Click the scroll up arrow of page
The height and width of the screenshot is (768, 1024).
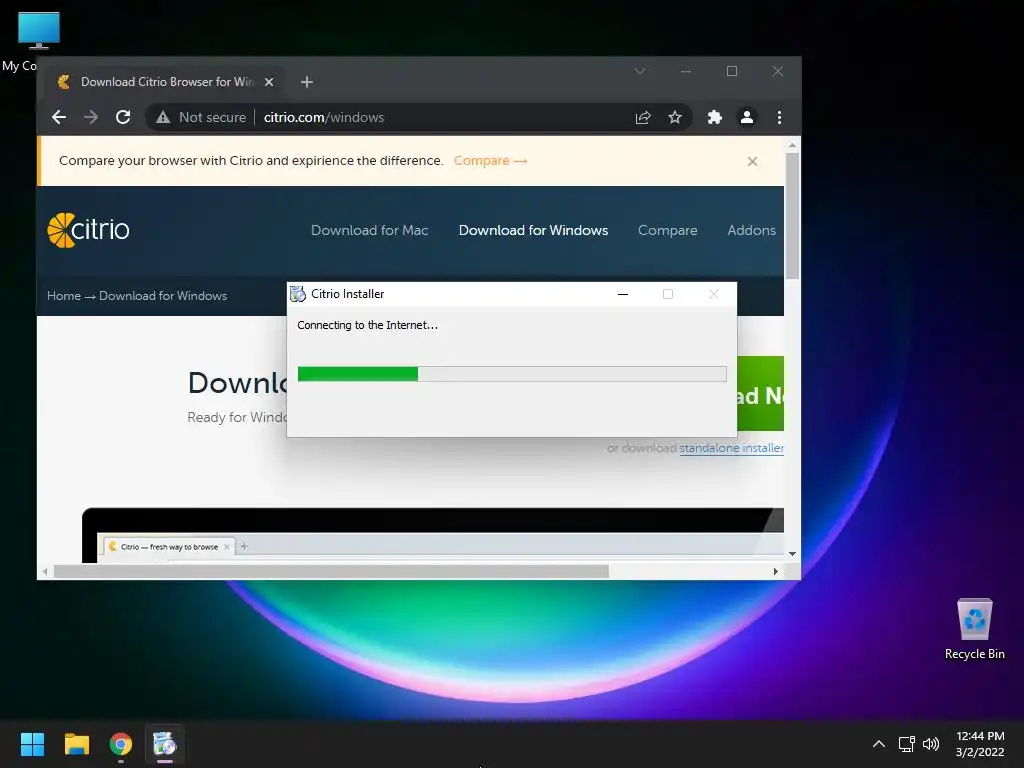point(792,145)
